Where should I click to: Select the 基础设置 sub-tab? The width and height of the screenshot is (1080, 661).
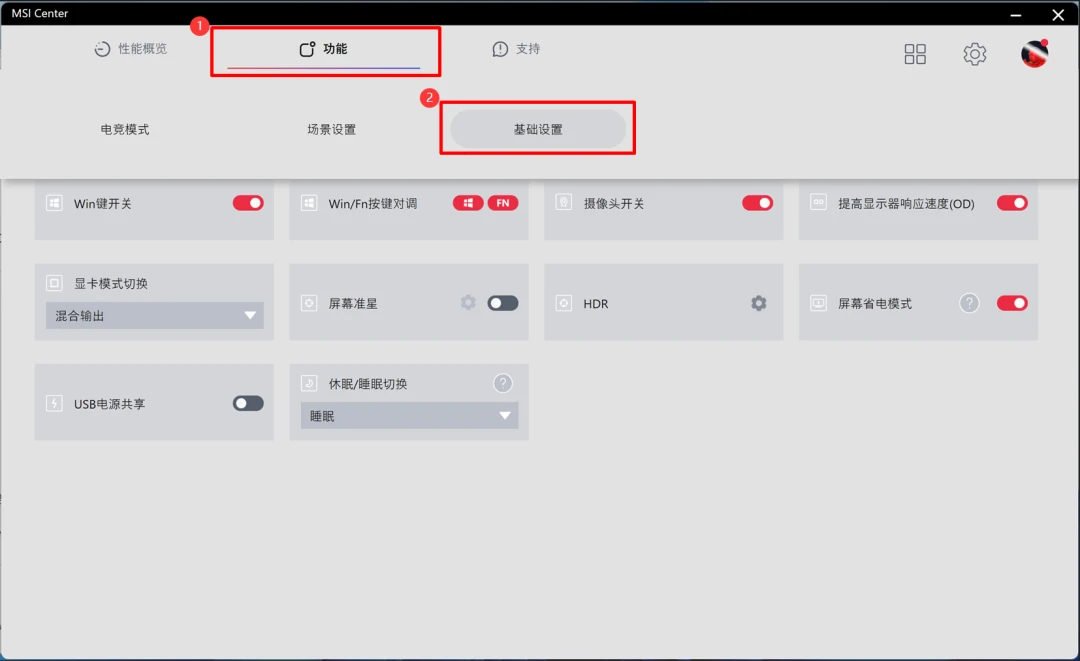click(x=538, y=129)
